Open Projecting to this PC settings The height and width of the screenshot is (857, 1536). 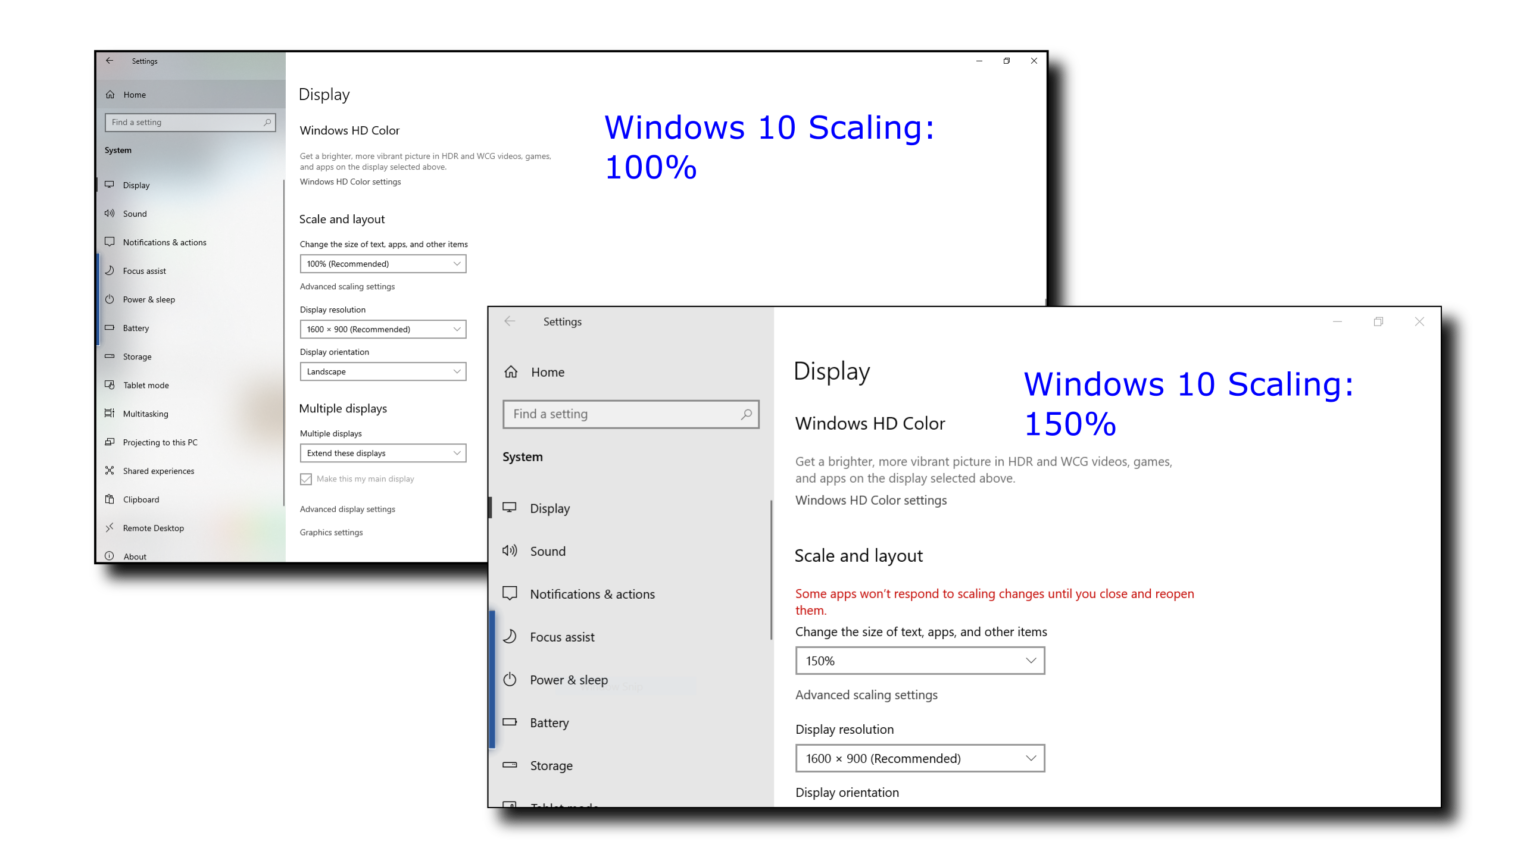click(x=159, y=441)
